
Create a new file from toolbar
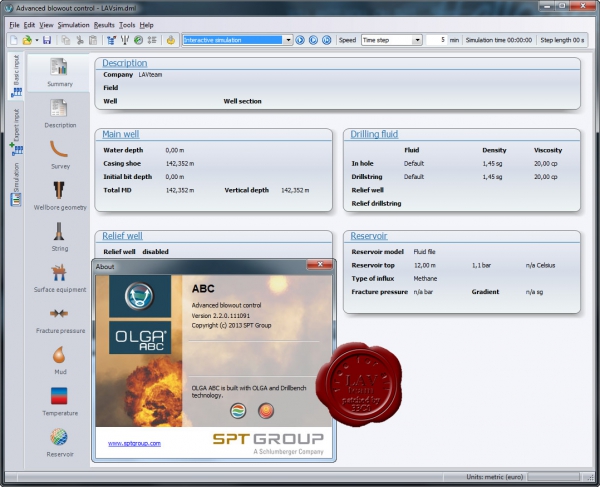[14, 40]
